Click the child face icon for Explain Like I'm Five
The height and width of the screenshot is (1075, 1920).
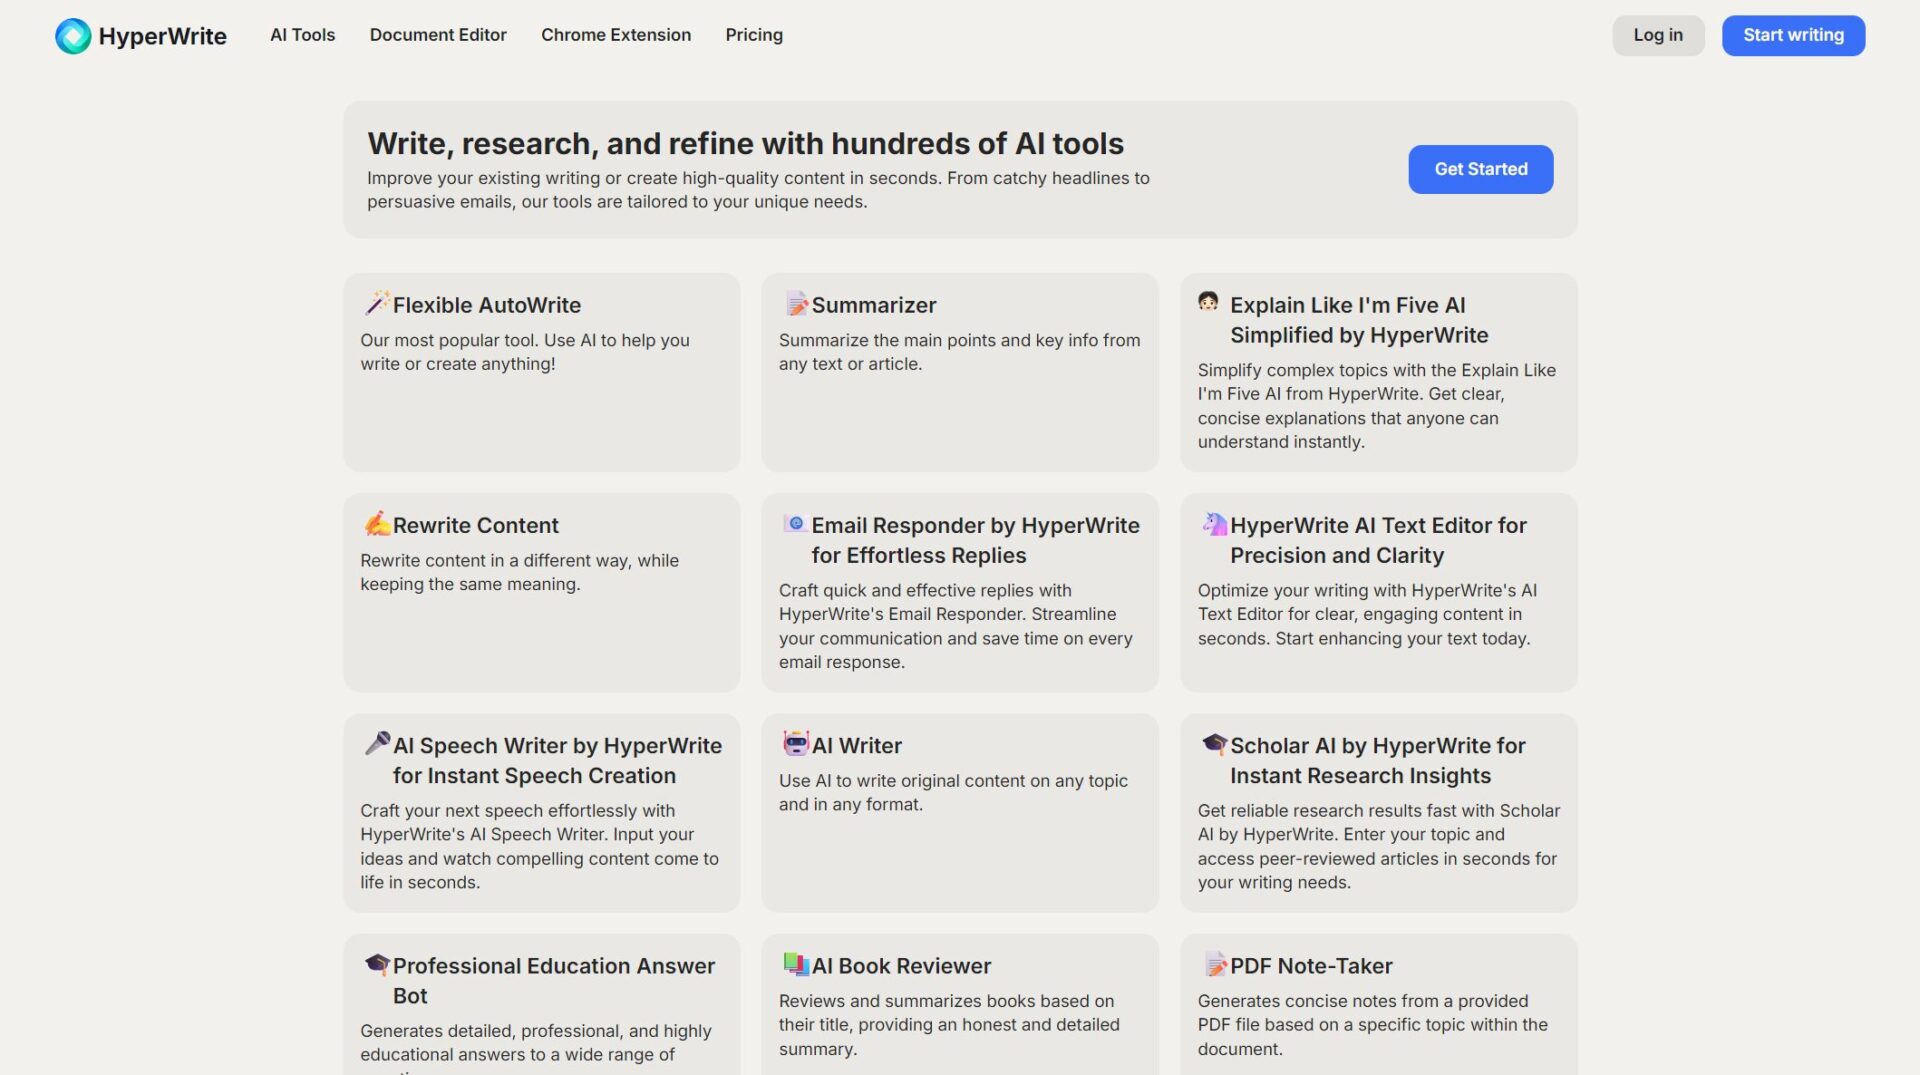1208,302
